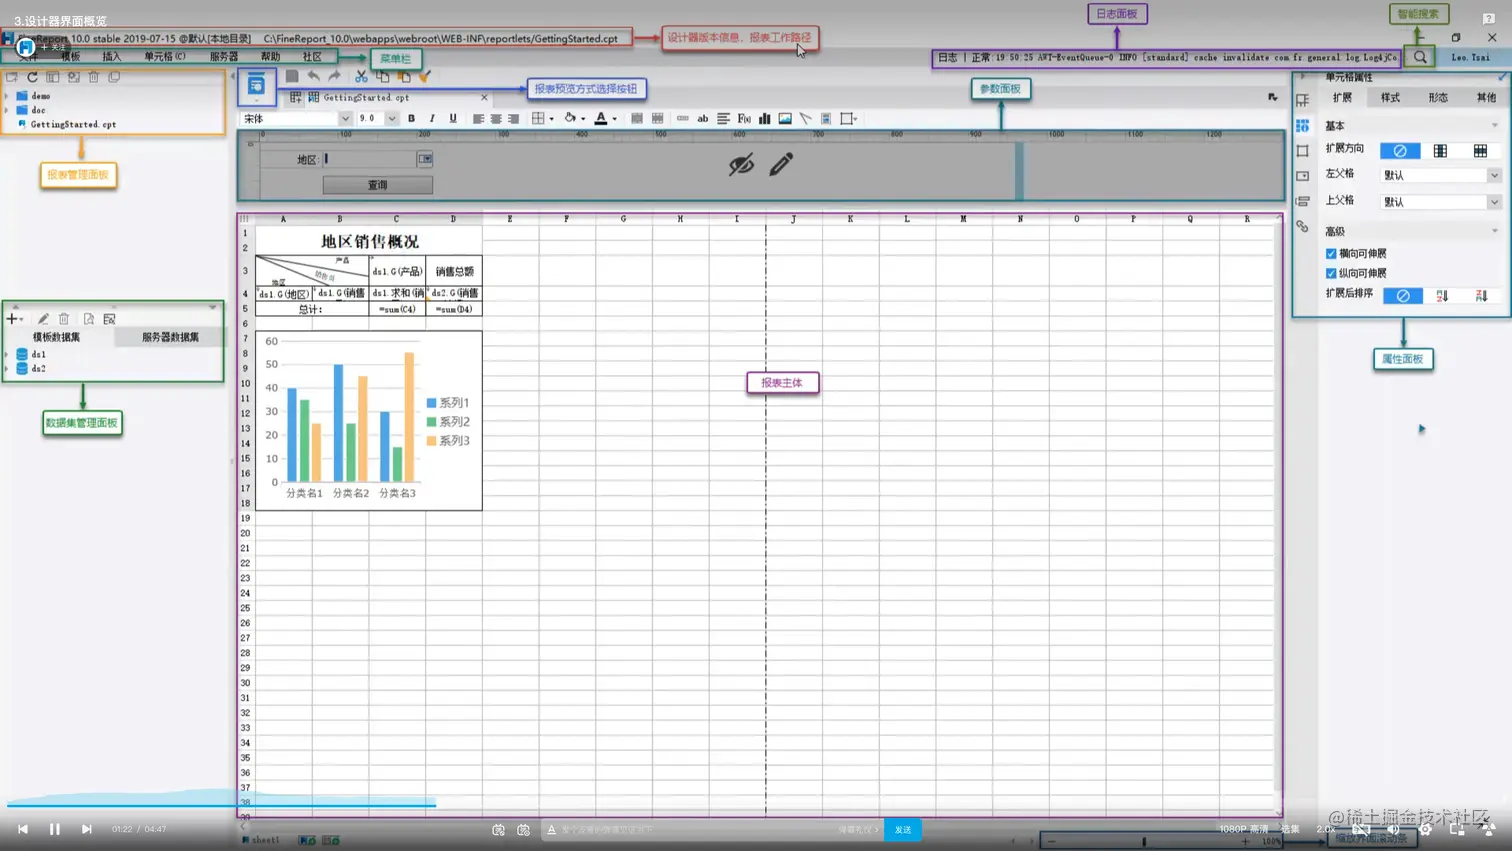Click the pencil icon in the parameter panel
Image resolution: width=1512 pixels, height=851 pixels.
tap(781, 164)
